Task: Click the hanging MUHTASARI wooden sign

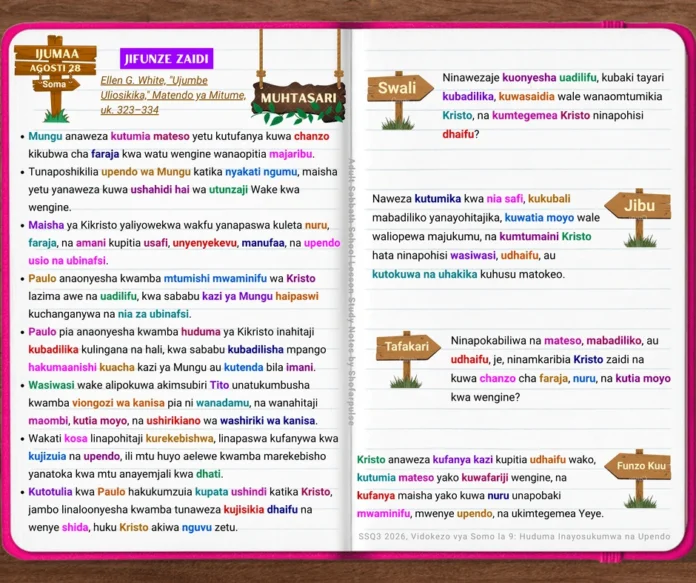Action: pyautogui.click(x=298, y=98)
